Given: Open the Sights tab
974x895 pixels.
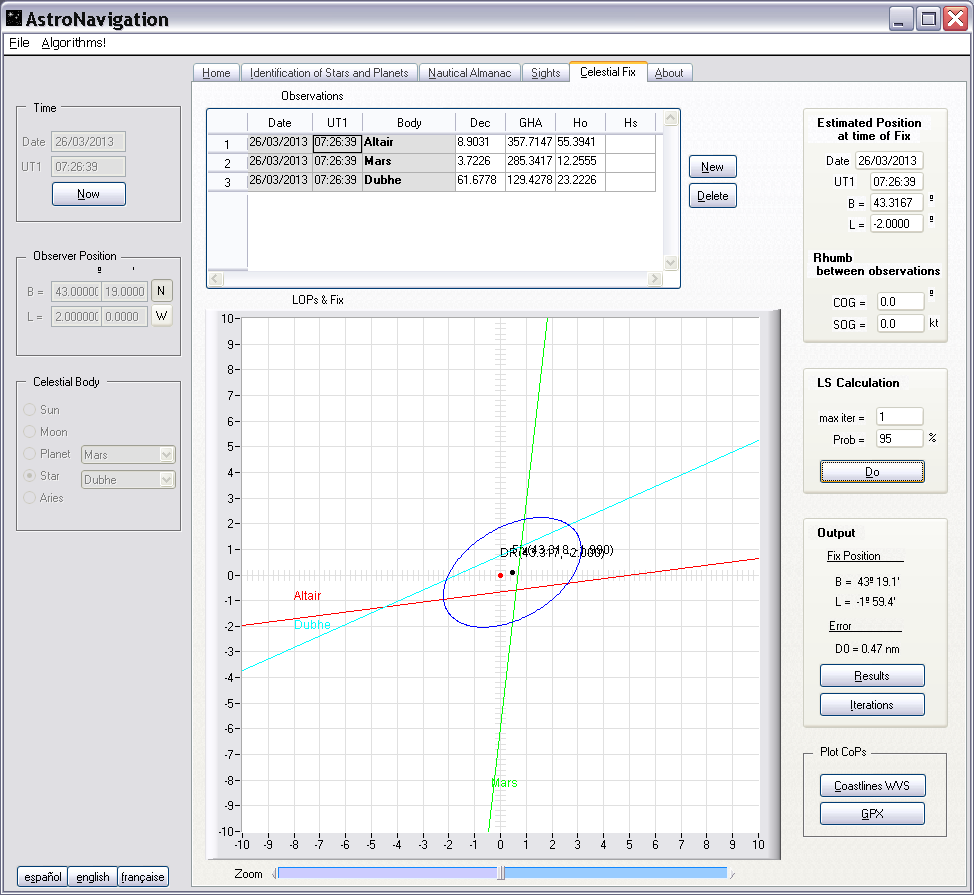Looking at the screenshot, I should tap(546, 73).
